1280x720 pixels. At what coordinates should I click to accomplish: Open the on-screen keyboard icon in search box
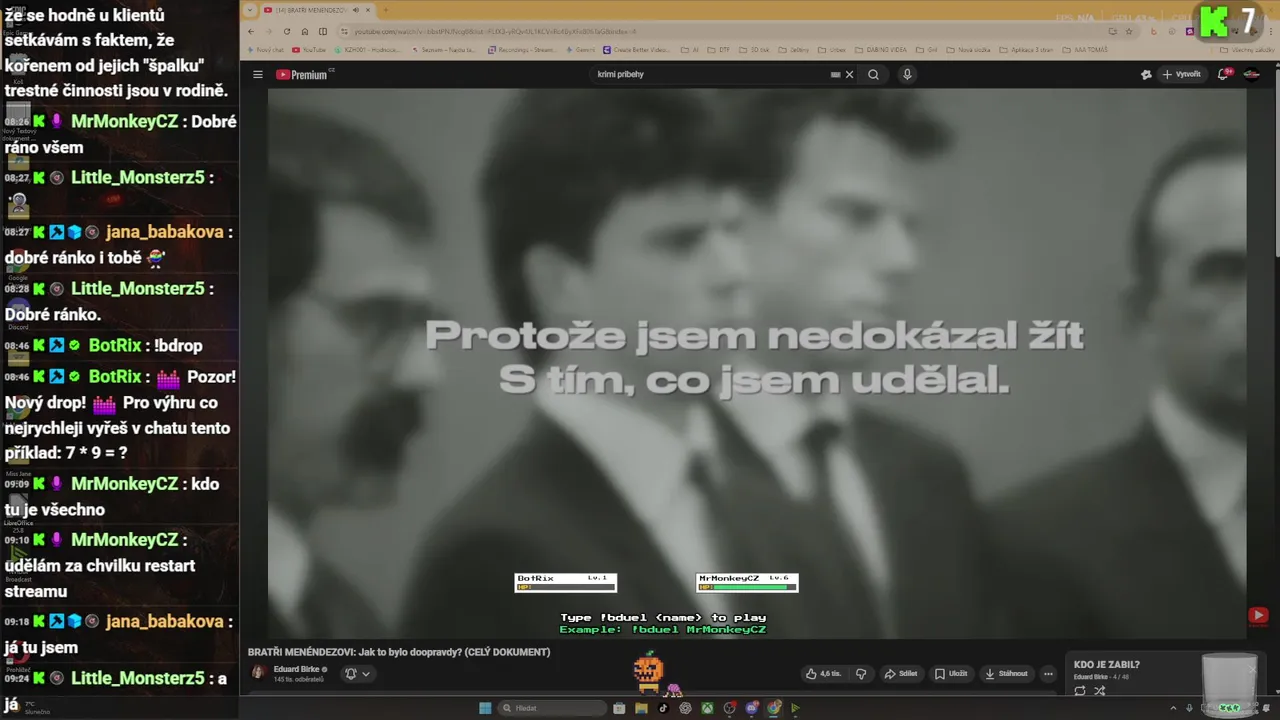(x=835, y=74)
